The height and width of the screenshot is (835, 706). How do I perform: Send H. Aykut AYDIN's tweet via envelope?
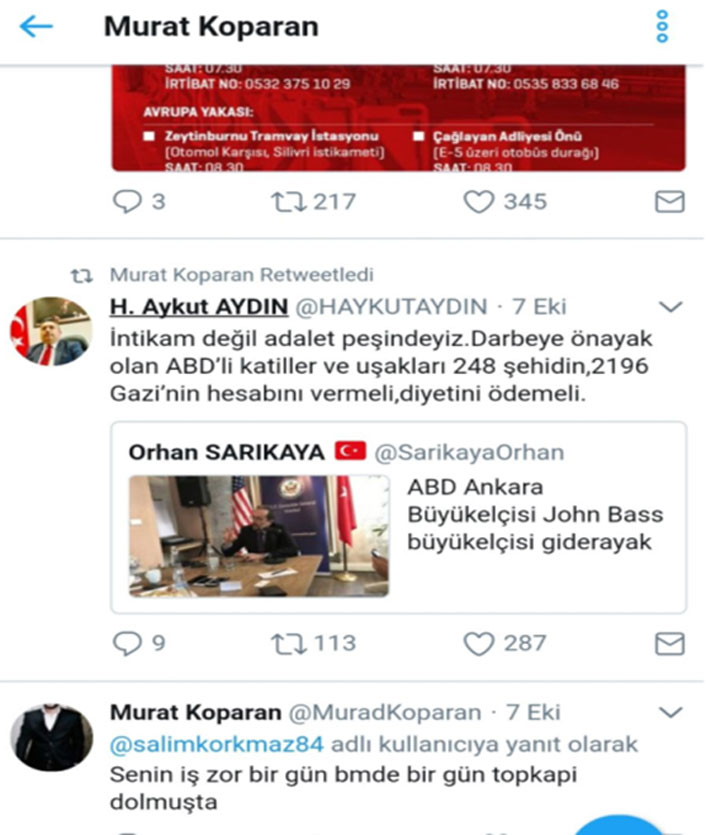(669, 643)
